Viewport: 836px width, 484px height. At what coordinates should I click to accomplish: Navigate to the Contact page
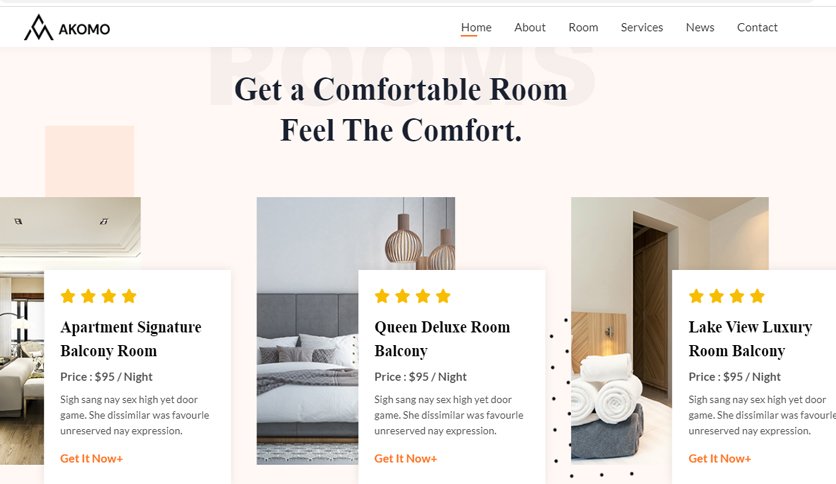[757, 27]
